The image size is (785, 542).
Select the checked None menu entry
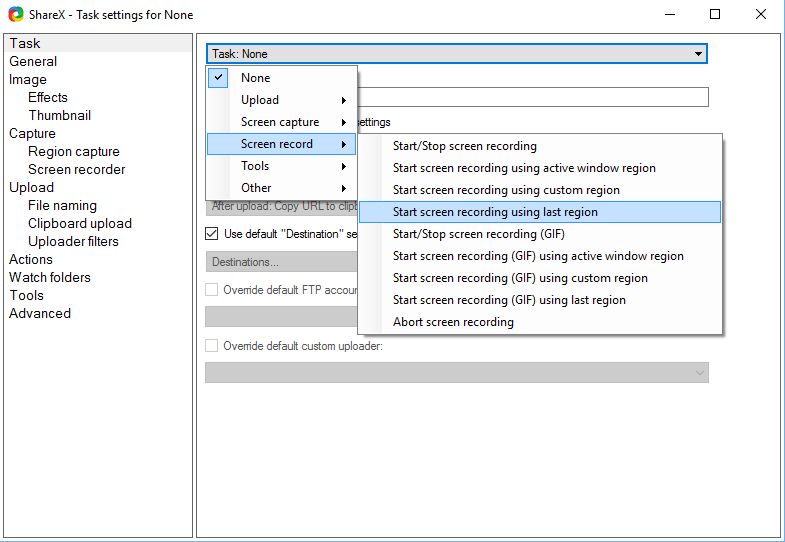(x=281, y=78)
